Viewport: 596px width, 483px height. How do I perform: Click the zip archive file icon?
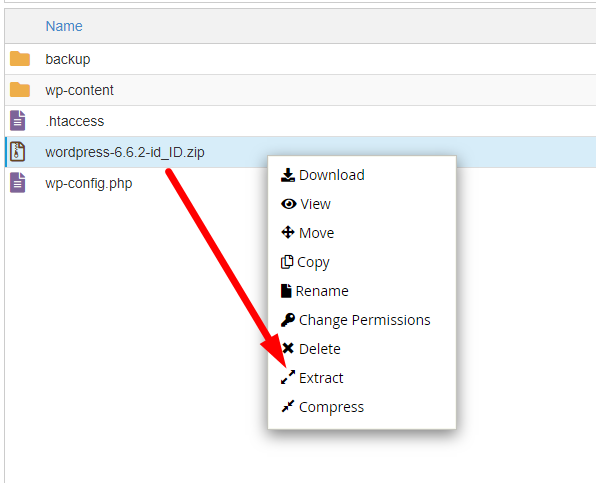tap(17, 152)
